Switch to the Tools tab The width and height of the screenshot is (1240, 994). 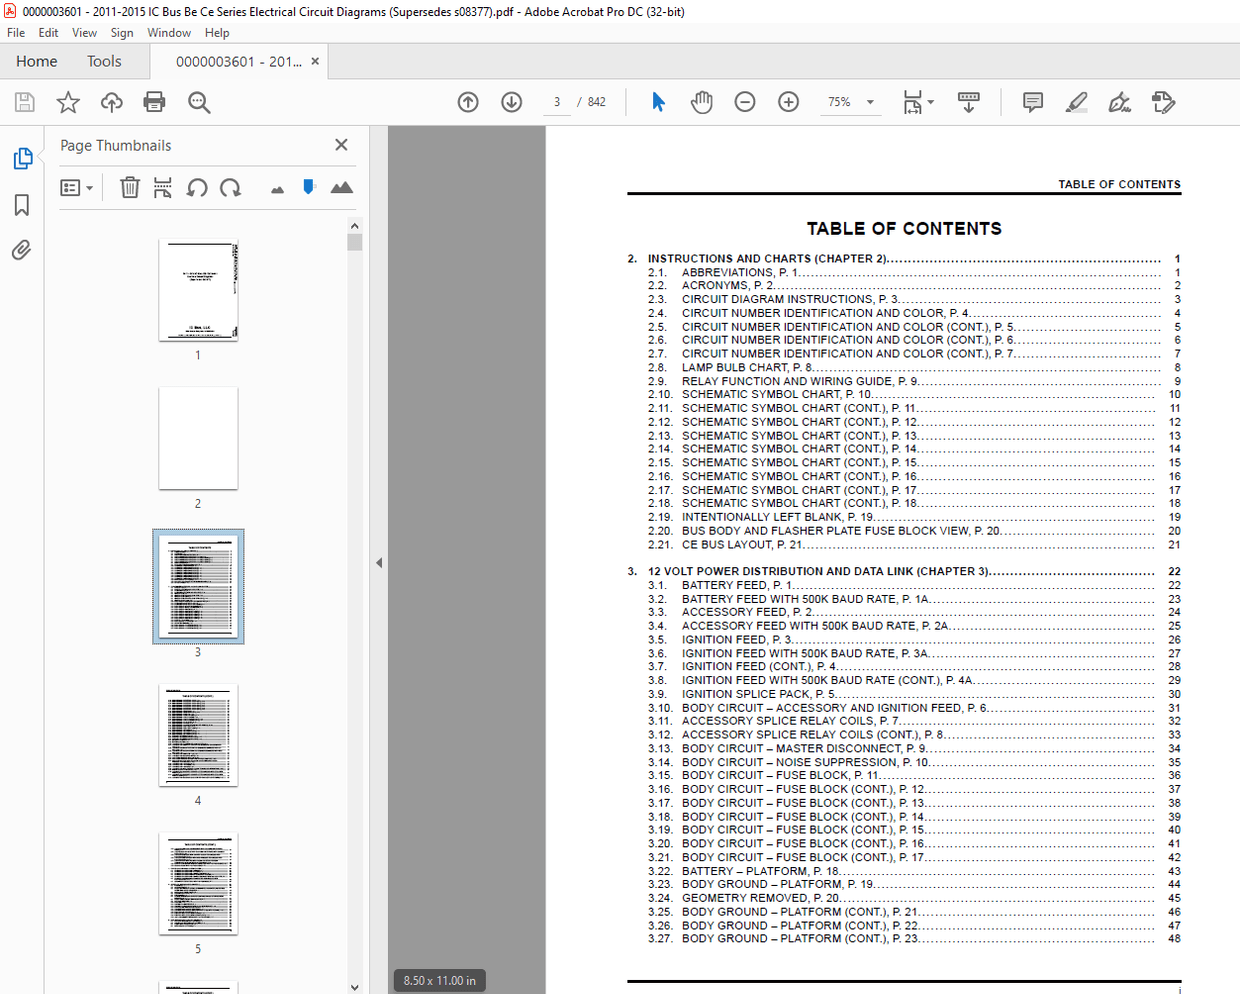104,61
